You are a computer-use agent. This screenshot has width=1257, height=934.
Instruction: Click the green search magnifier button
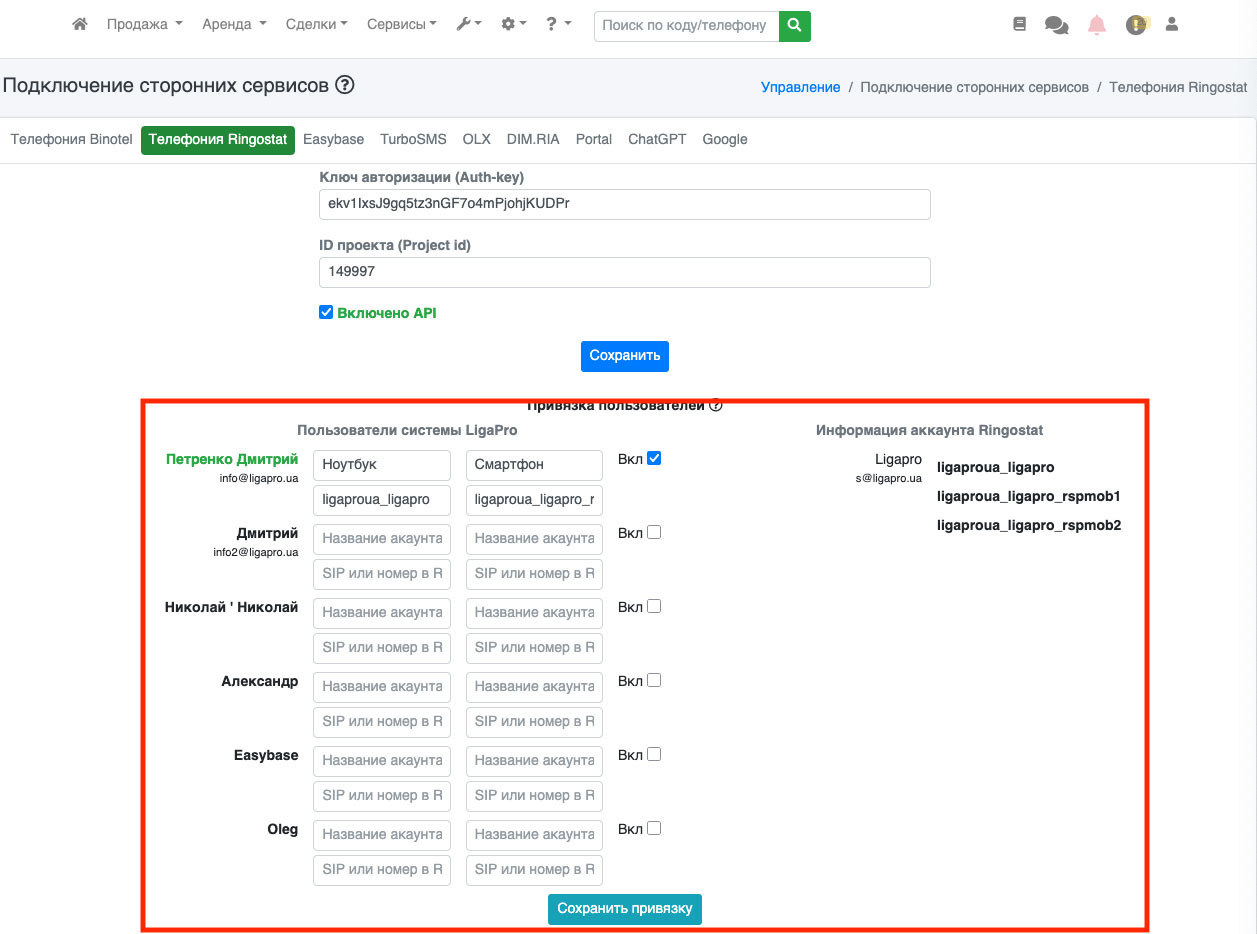795,26
